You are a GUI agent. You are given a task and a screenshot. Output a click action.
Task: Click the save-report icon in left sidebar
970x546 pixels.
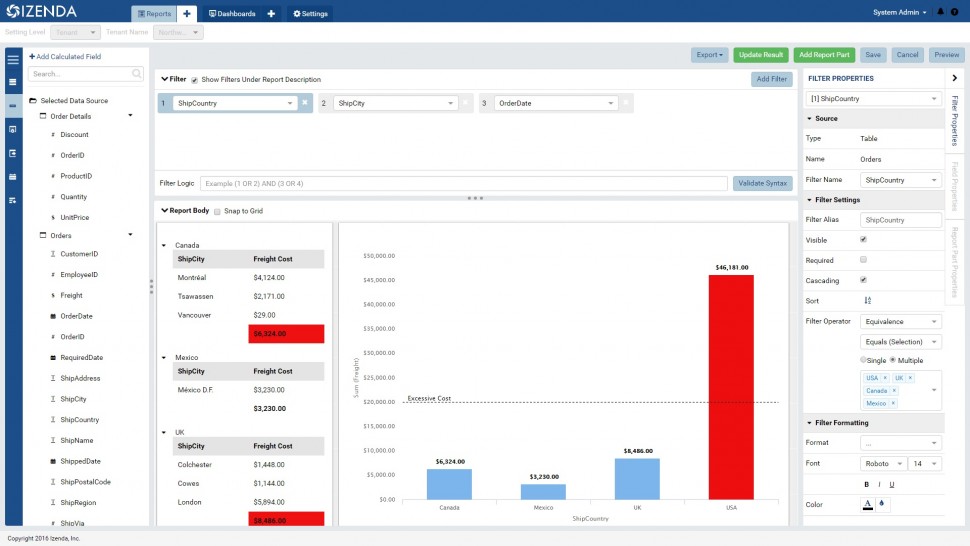click(12, 129)
